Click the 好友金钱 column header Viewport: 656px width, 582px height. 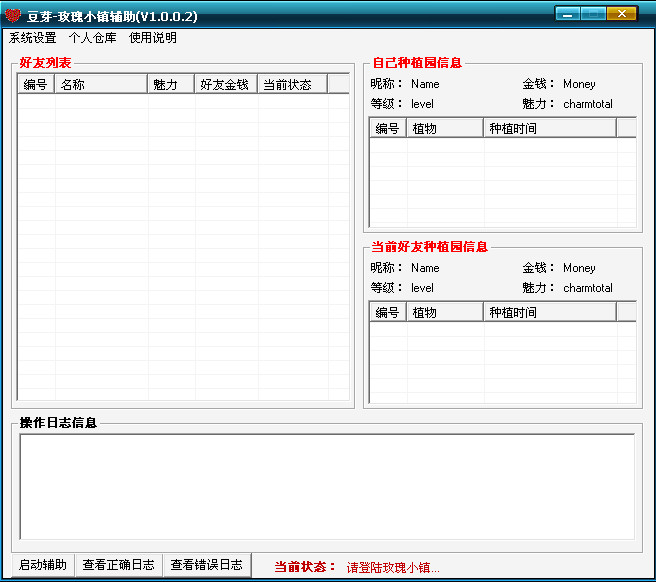click(225, 85)
